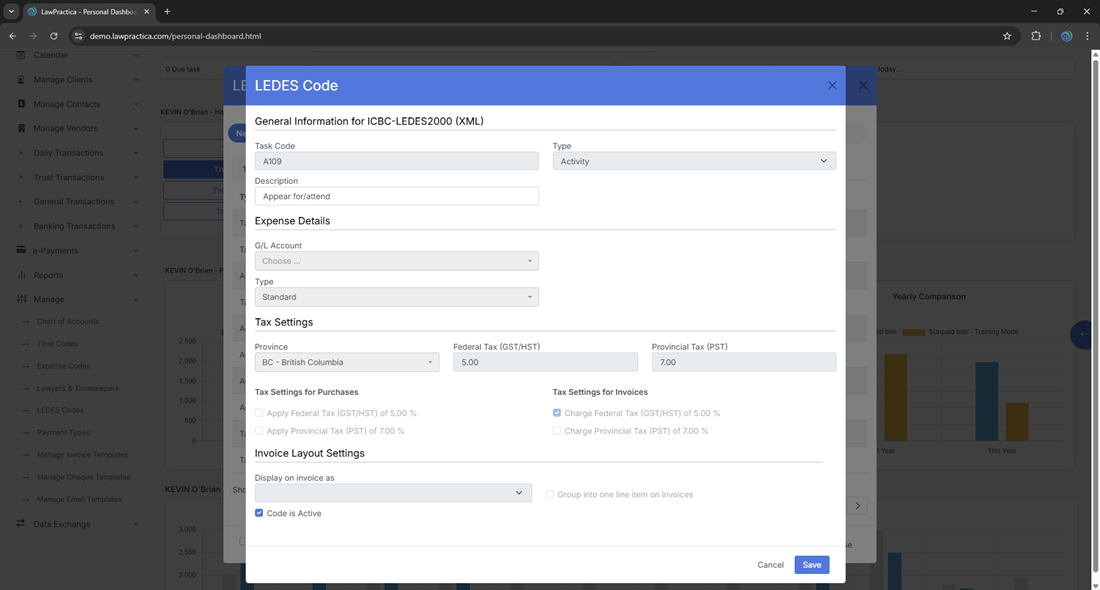Bookmark this page with star icon
The image size is (1100, 590).
[1007, 36]
